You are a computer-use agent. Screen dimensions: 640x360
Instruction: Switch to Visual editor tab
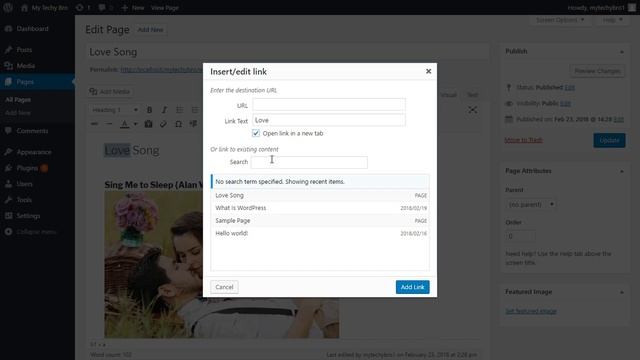point(448,95)
